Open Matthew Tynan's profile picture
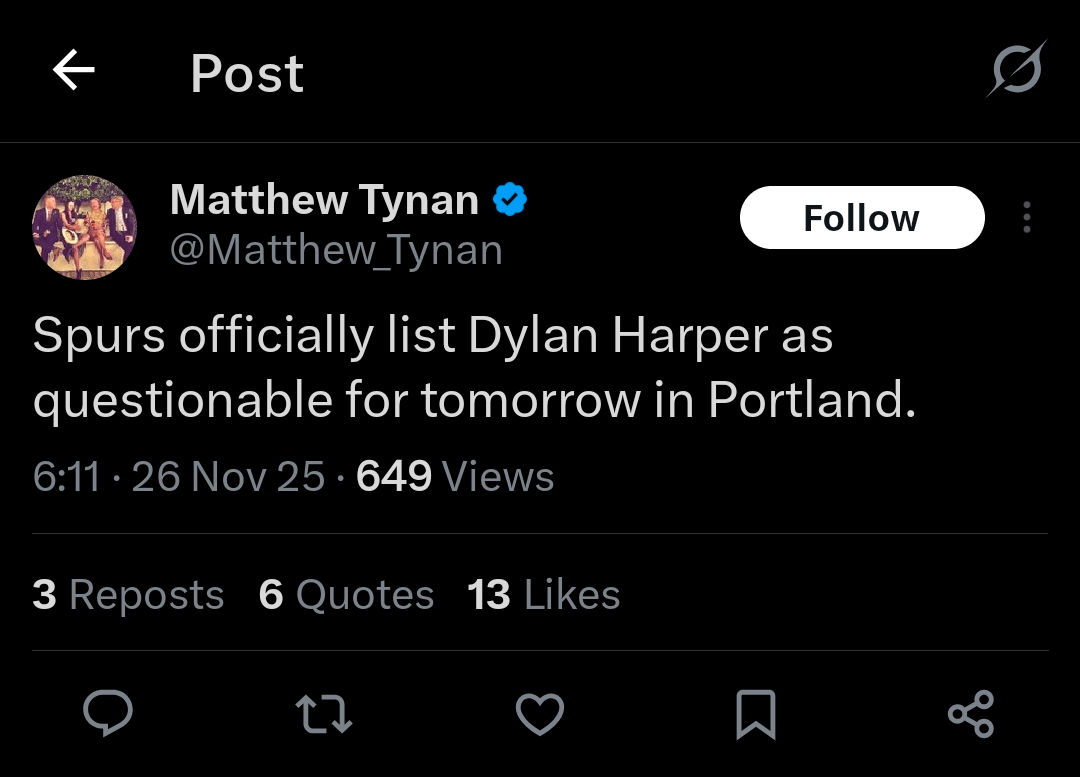 coord(85,227)
